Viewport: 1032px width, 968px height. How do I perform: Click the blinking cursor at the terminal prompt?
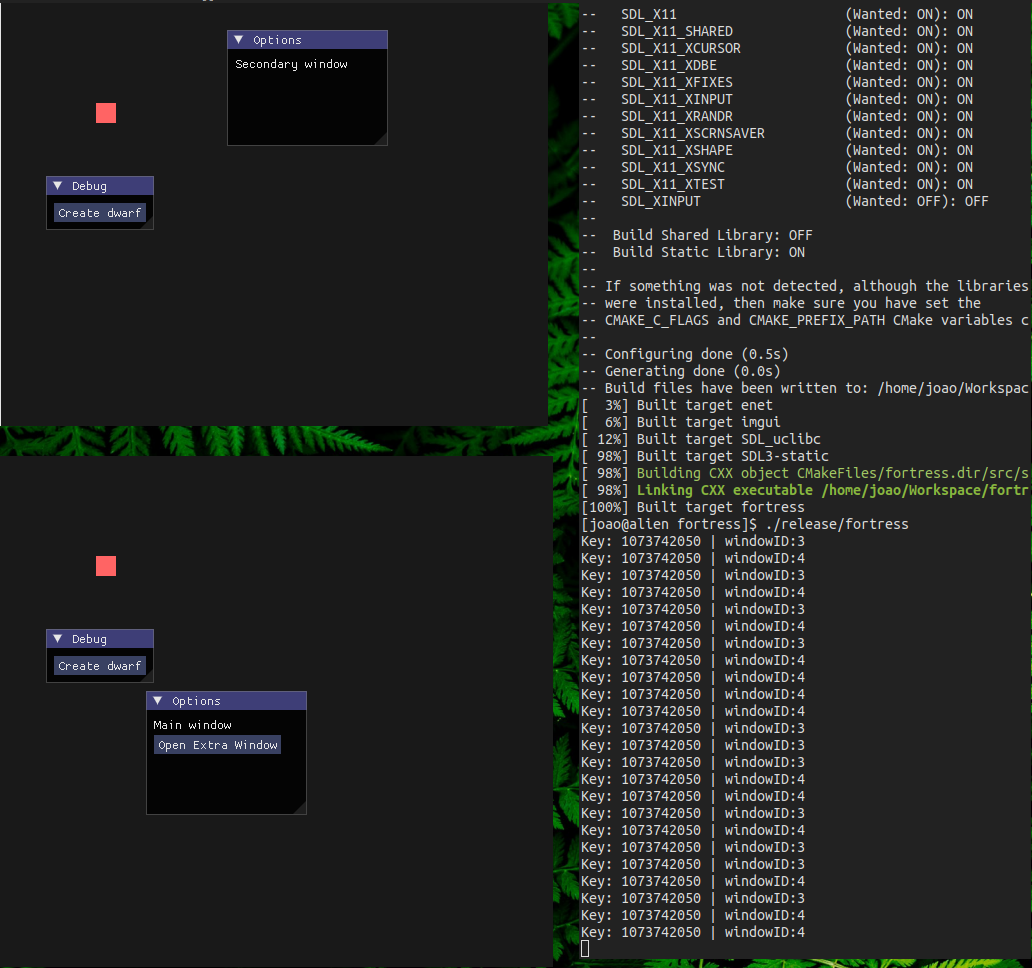(584, 947)
